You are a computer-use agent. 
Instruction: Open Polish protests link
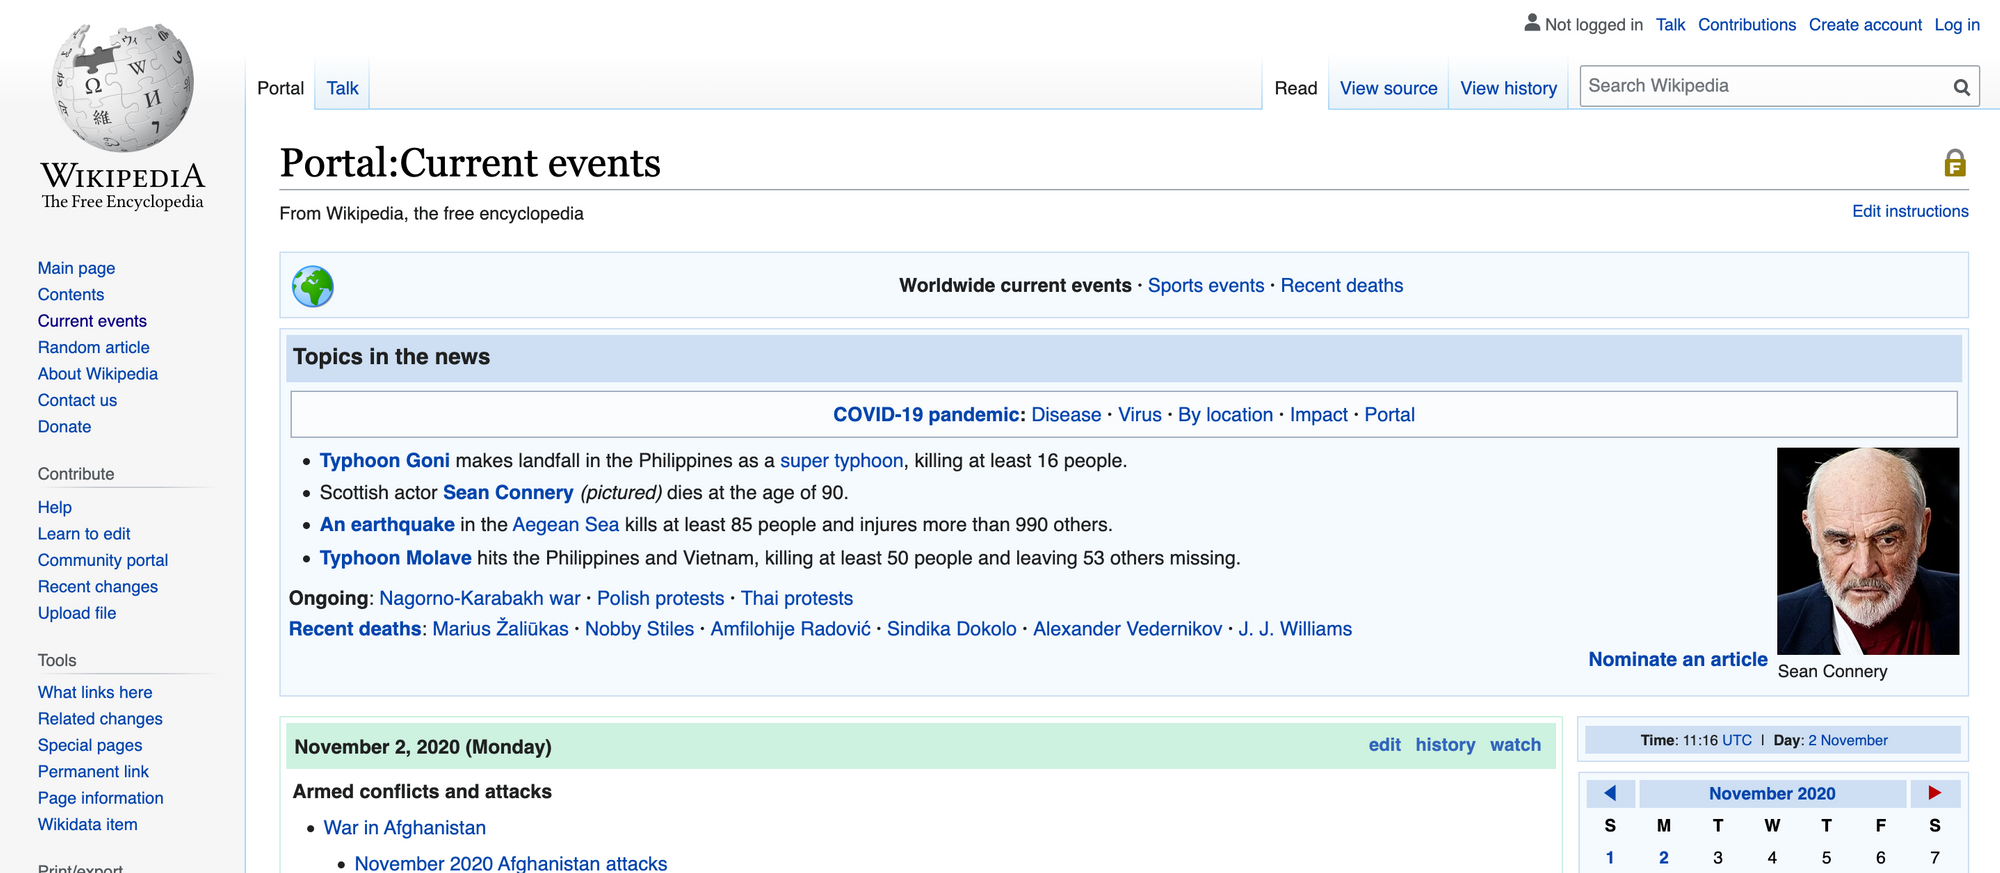click(661, 598)
